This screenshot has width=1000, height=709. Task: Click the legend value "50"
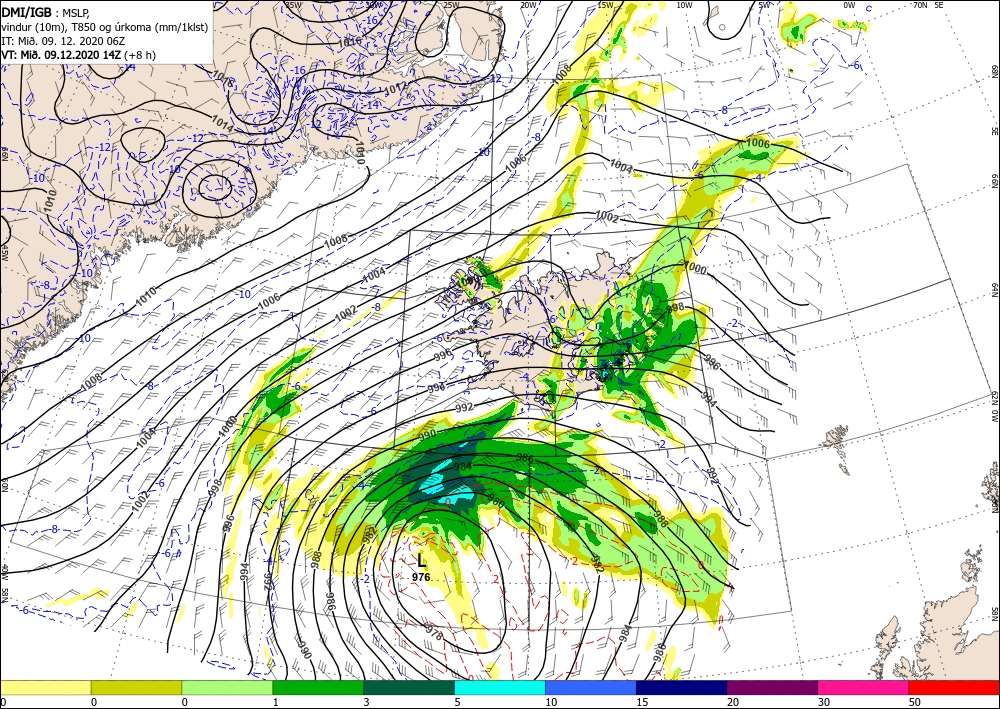point(915,702)
